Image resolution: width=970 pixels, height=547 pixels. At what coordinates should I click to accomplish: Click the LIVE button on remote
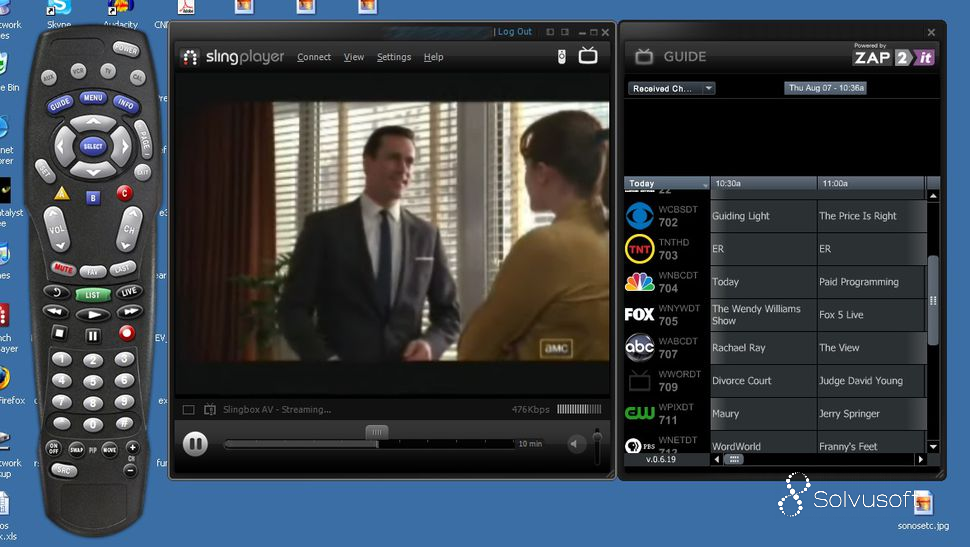tap(129, 291)
